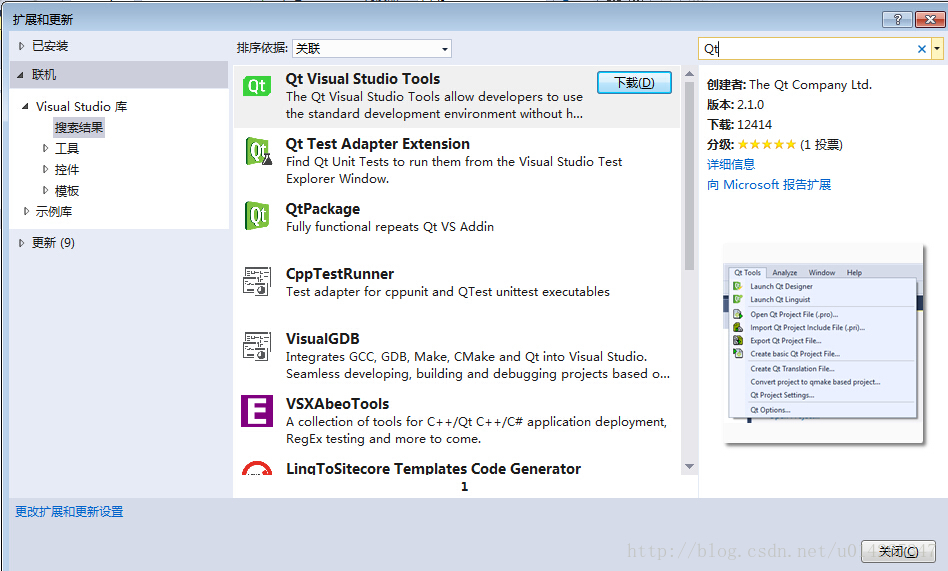The width and height of the screenshot is (948, 571).
Task: Click the 版本: 2.1.0 text
Action: click(x=735, y=105)
